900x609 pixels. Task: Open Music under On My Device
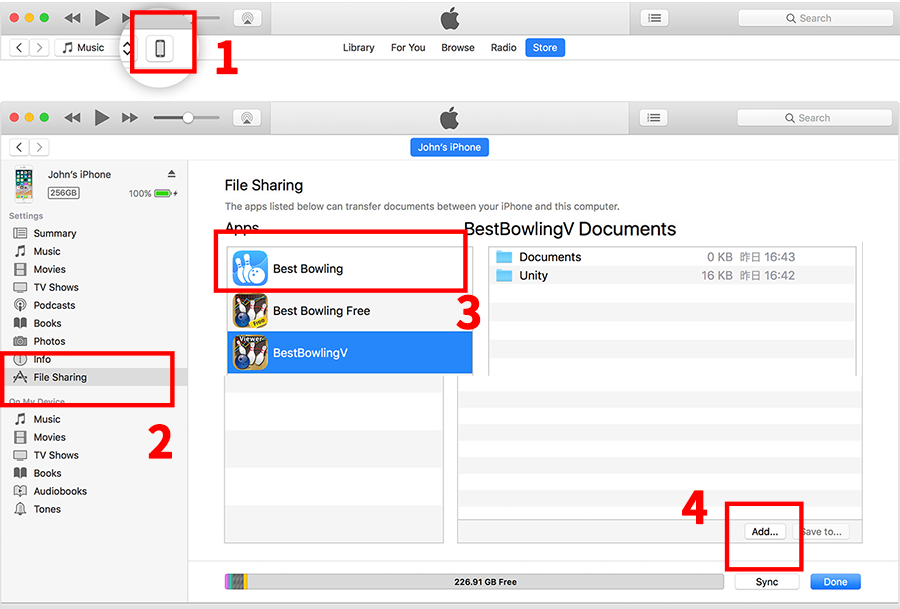point(46,419)
